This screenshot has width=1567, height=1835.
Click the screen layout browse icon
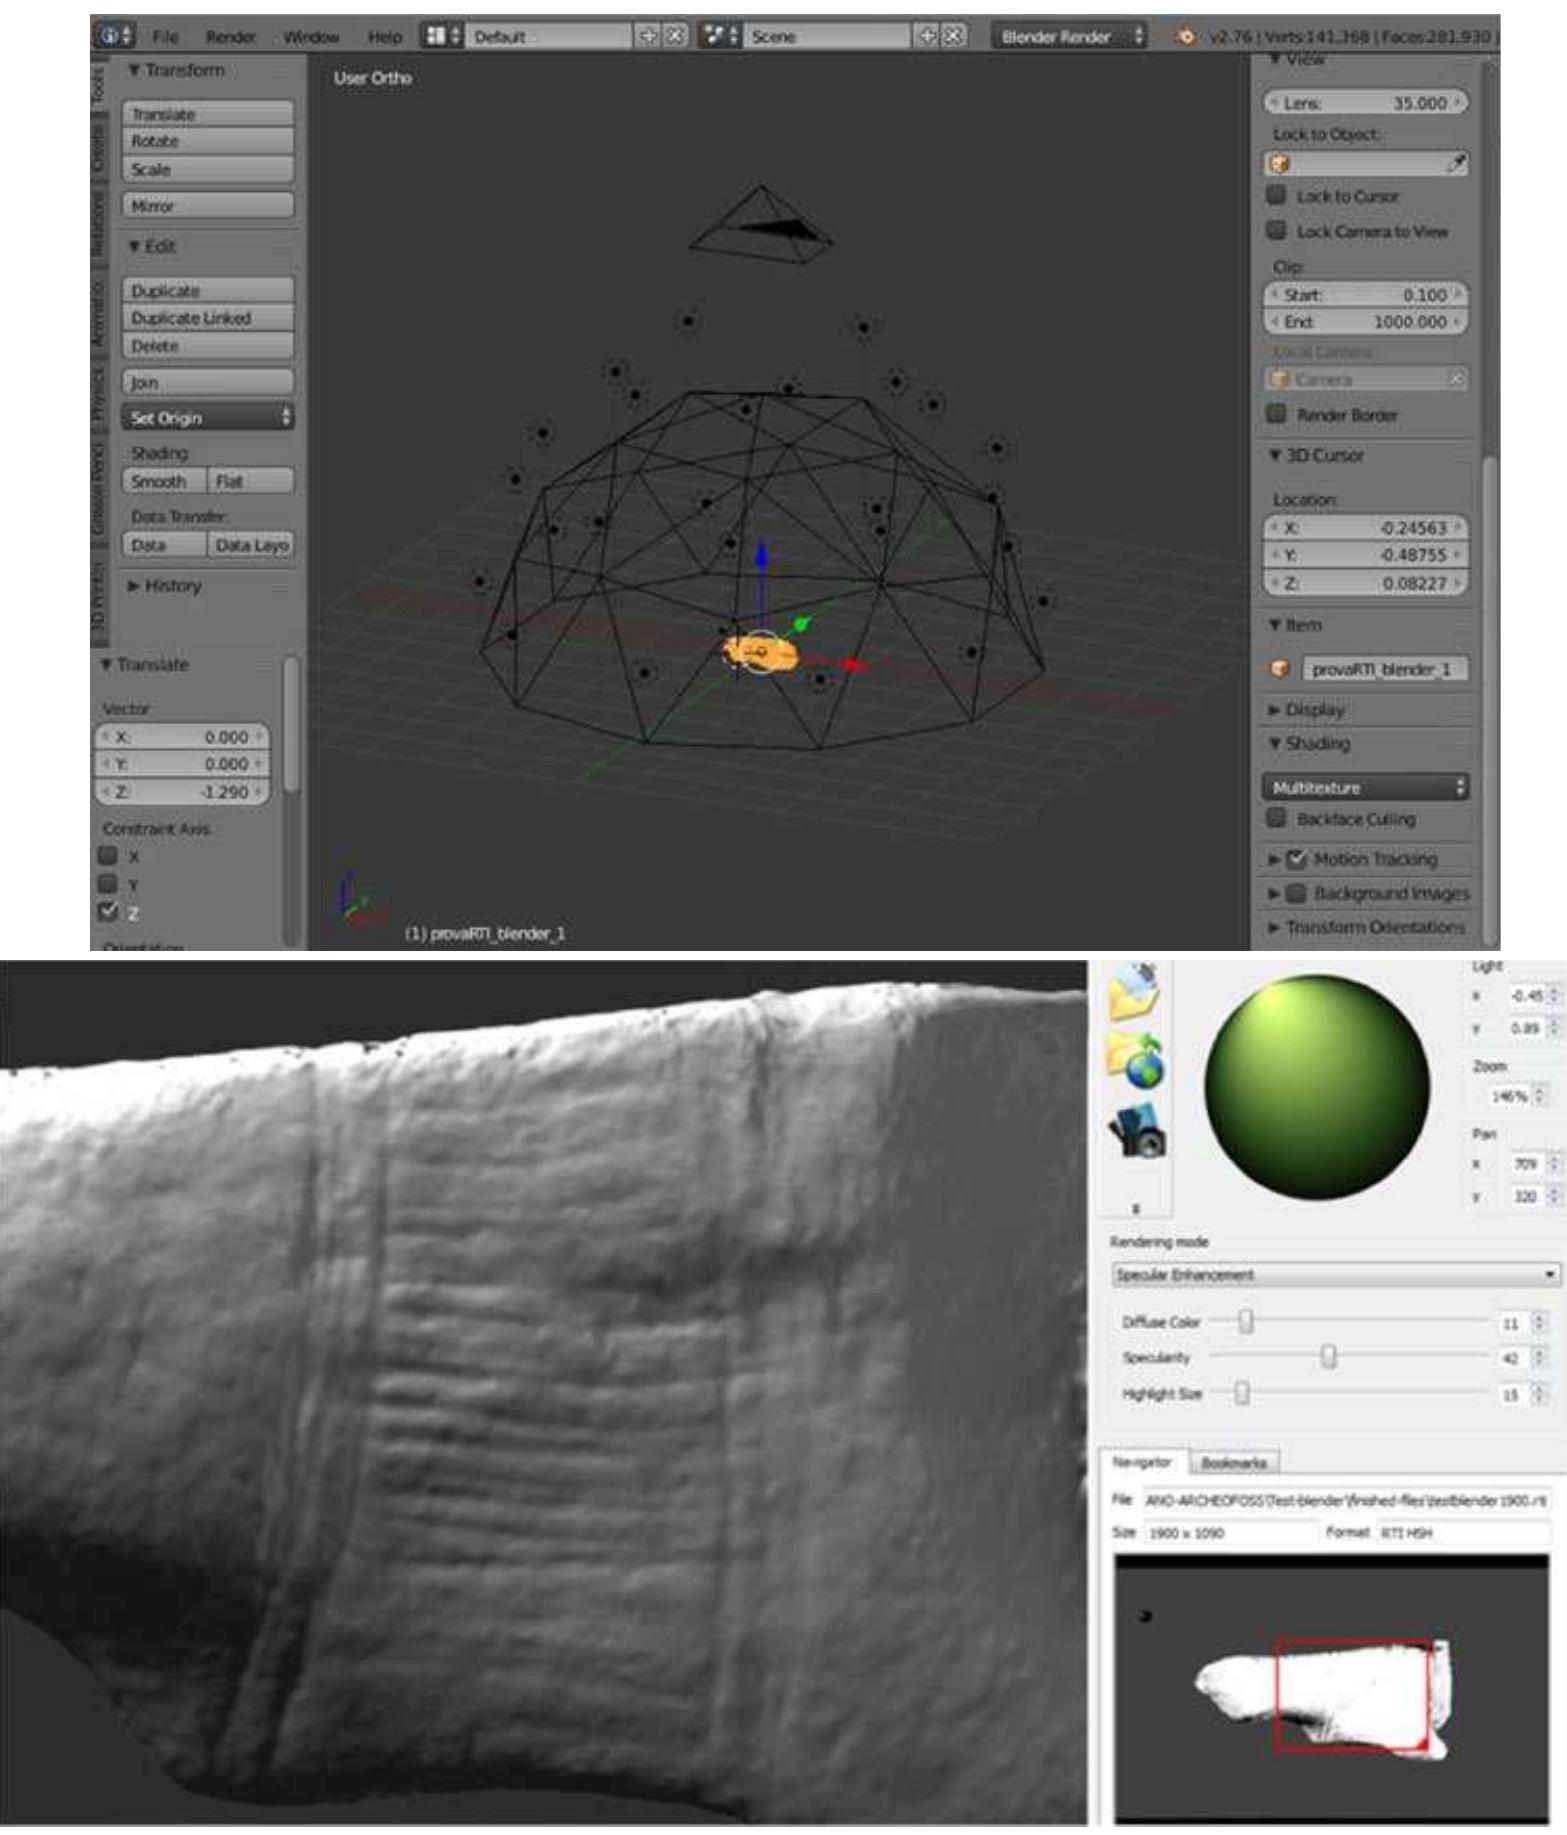click(x=440, y=36)
